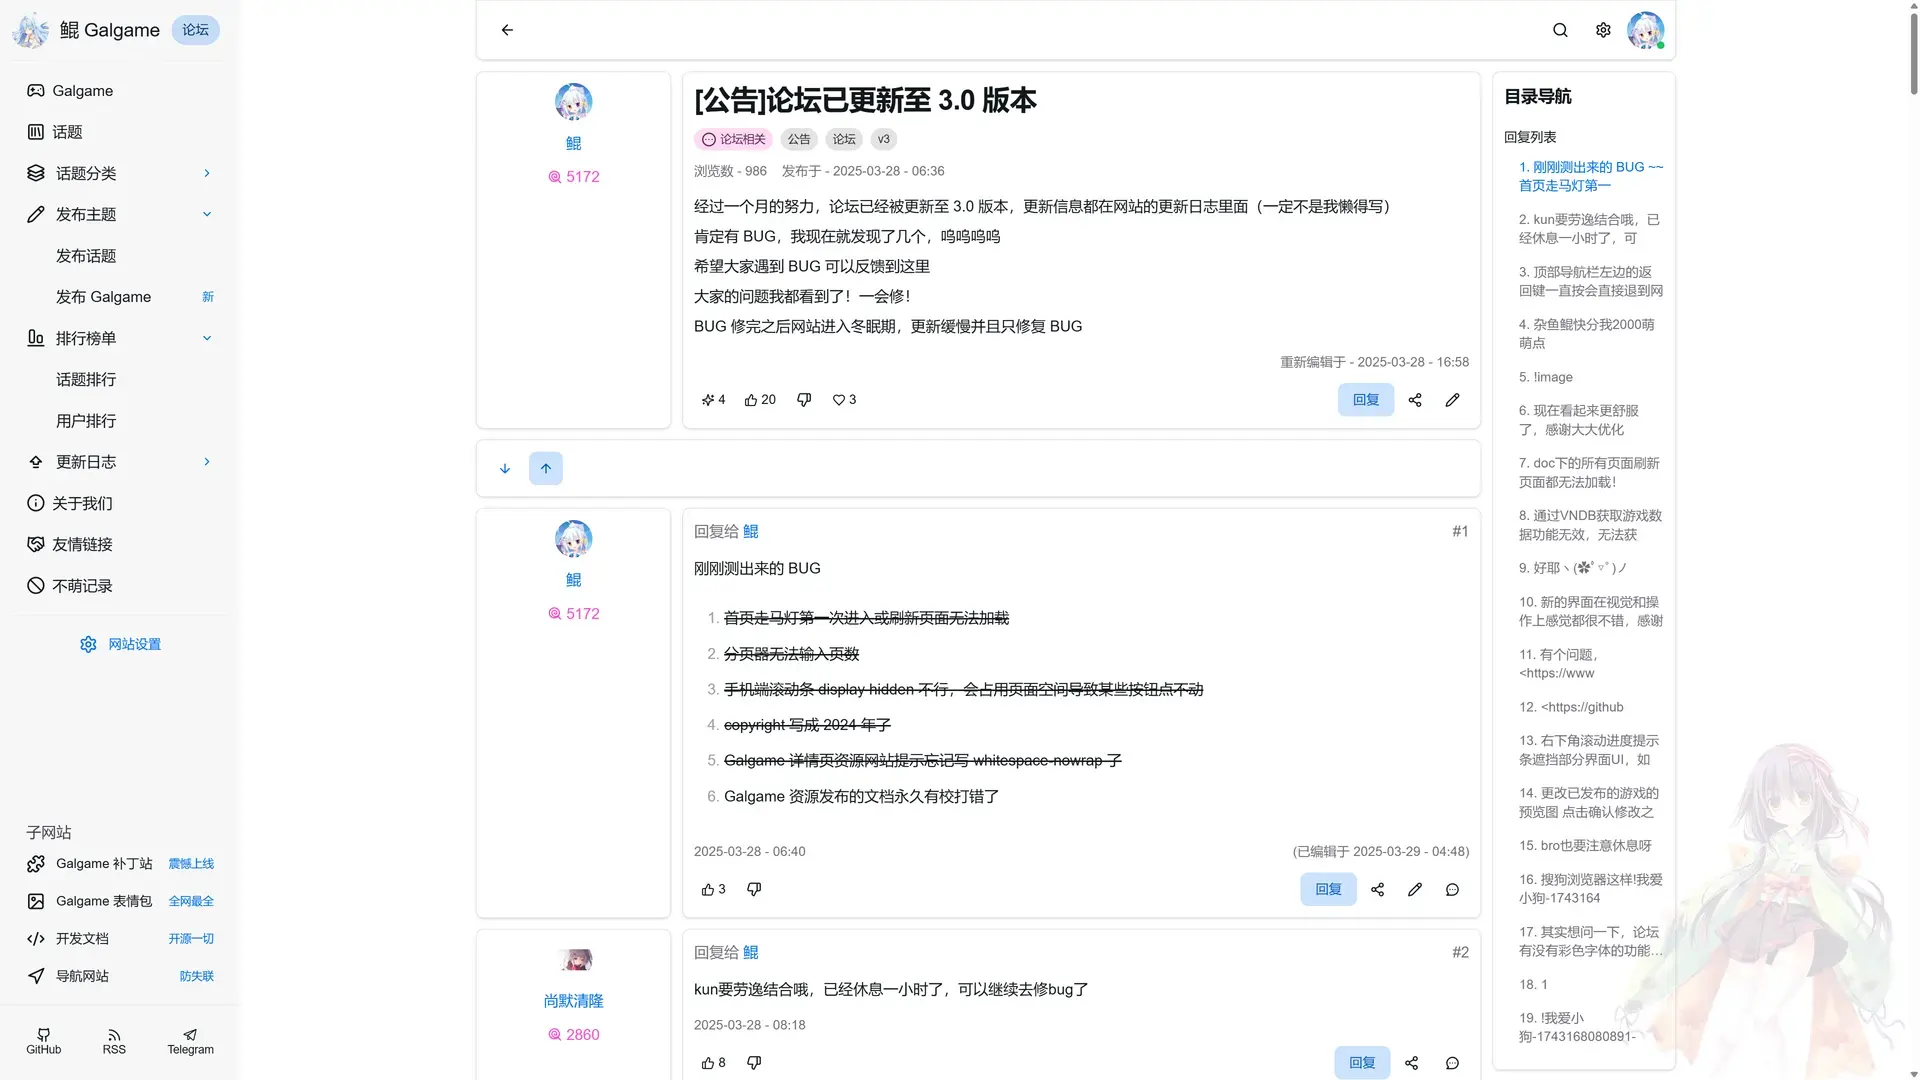
Task: Reply to the announcement main post
Action: pyautogui.click(x=1366, y=400)
